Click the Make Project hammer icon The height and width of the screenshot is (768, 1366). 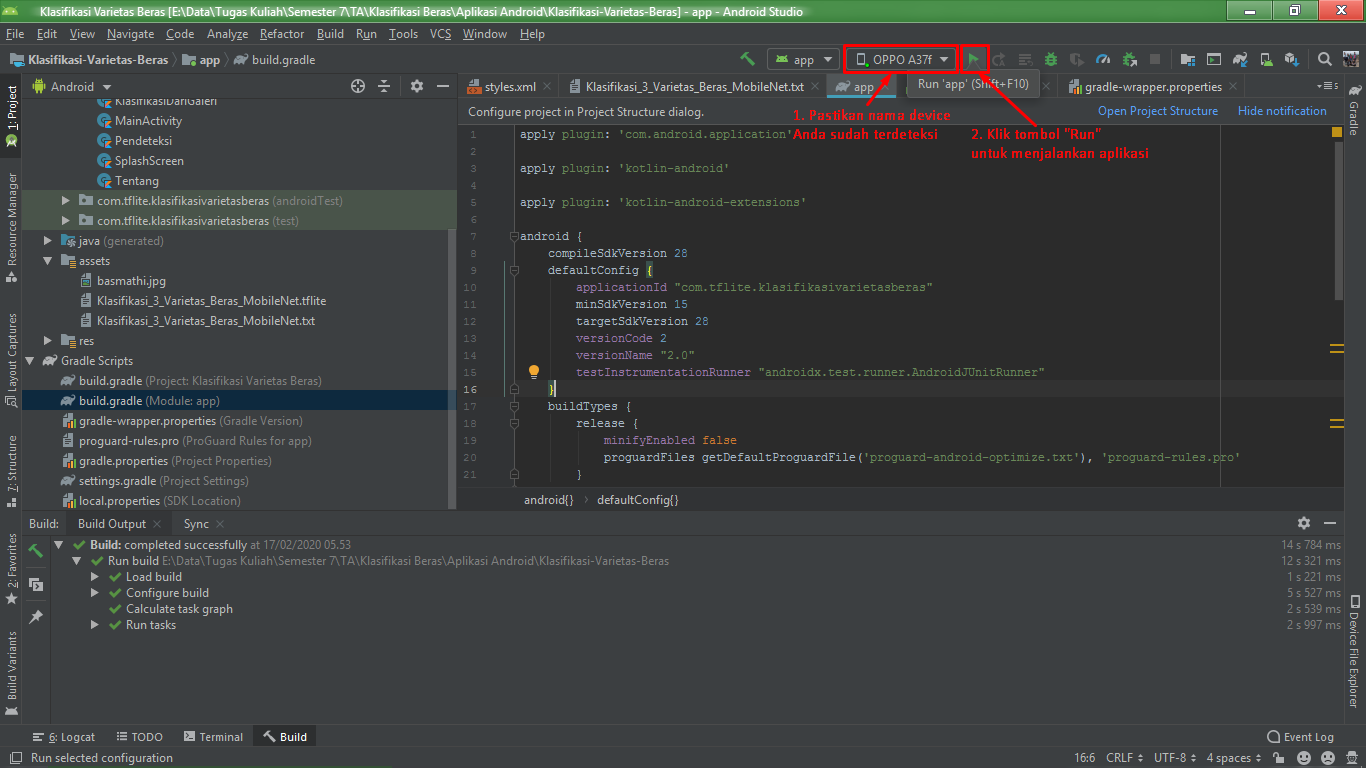tap(747, 59)
